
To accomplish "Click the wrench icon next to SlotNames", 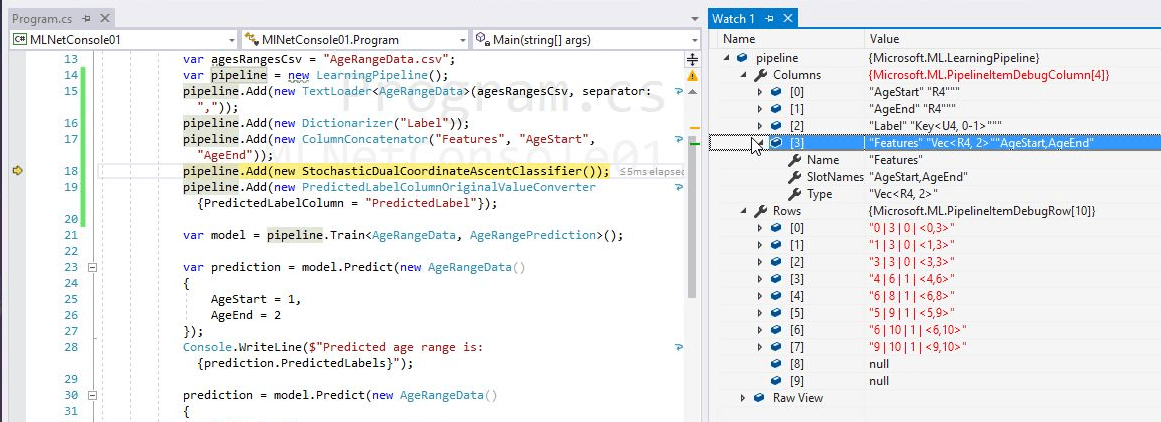I will tap(793, 177).
